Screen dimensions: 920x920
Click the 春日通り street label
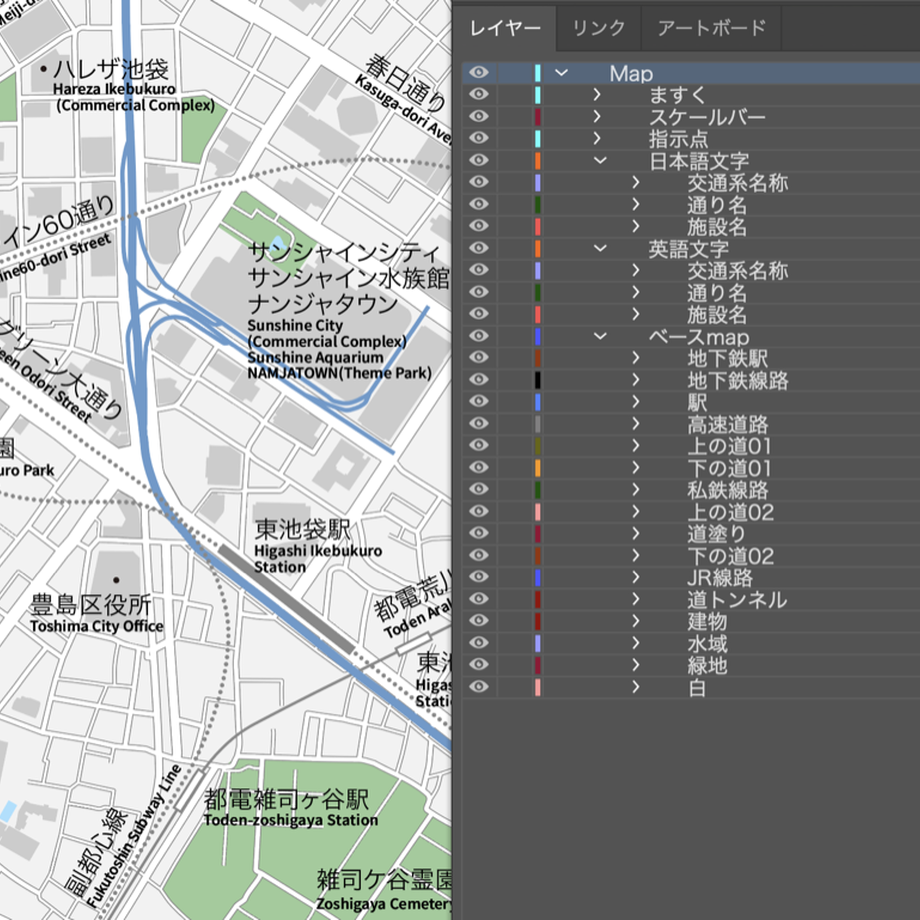point(405,83)
